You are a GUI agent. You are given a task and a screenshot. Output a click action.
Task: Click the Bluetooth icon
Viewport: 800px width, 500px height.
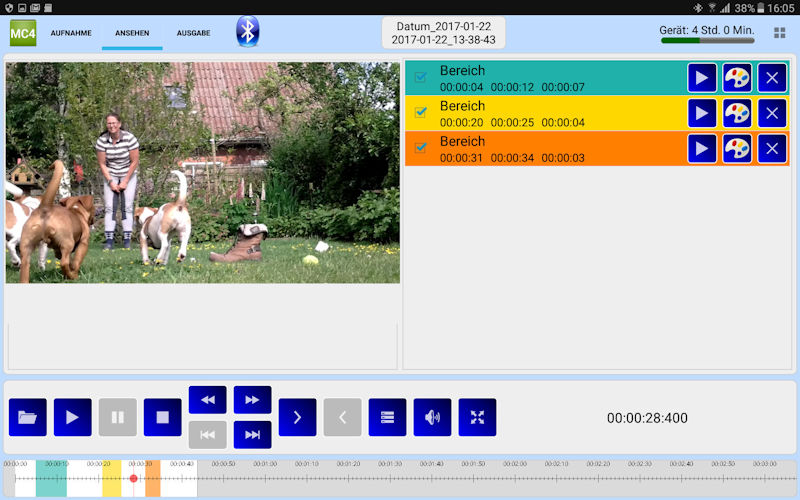point(247,32)
